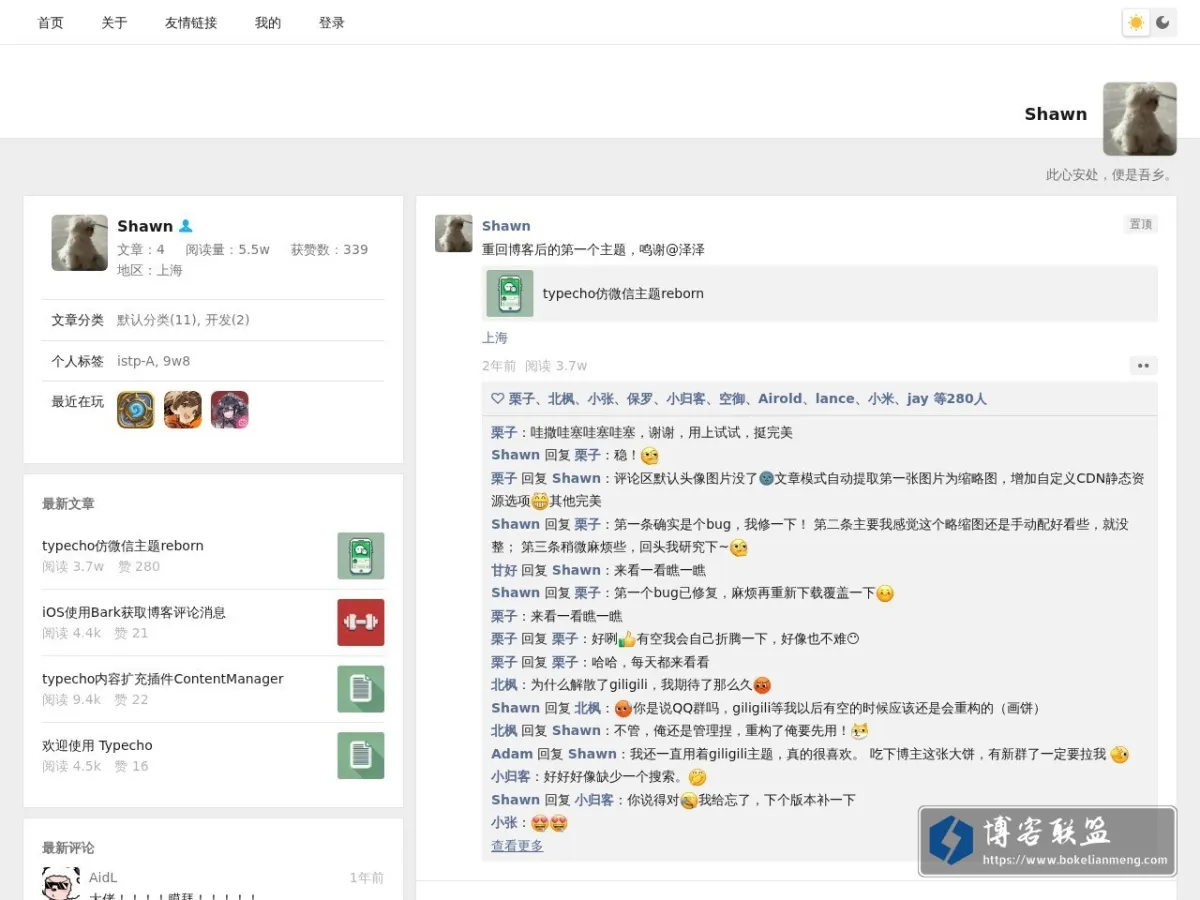Open 登录 in the top navigation
Screen dimensions: 1200x900
tap(332, 23)
